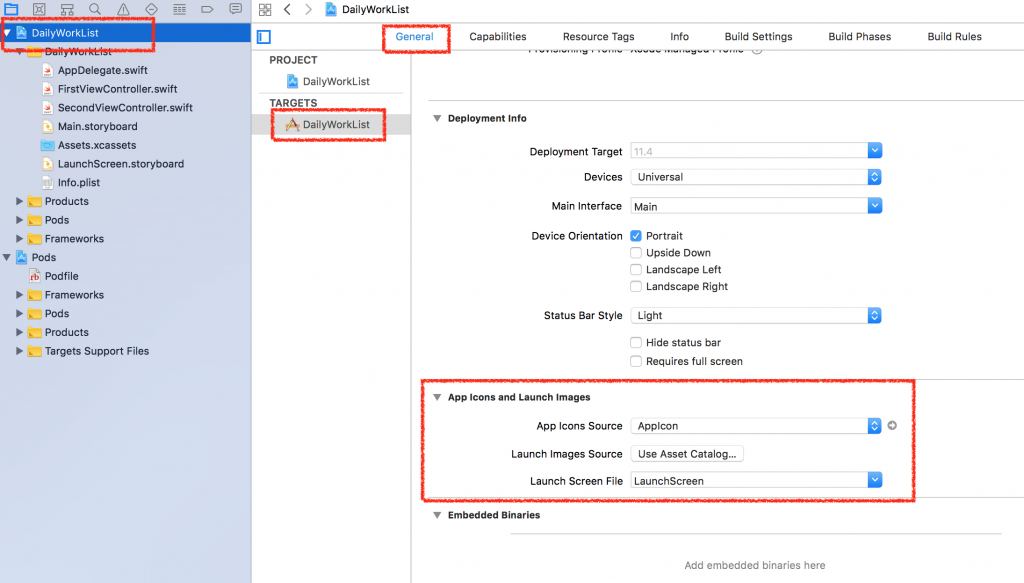Image resolution: width=1024 pixels, height=583 pixels.
Task: Toggle the Portrait orientation checkbox
Action: click(x=635, y=236)
